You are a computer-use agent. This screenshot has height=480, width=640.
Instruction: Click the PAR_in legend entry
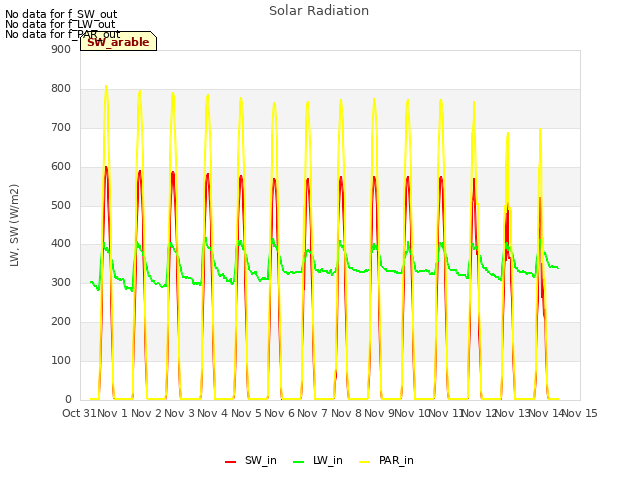point(387,461)
